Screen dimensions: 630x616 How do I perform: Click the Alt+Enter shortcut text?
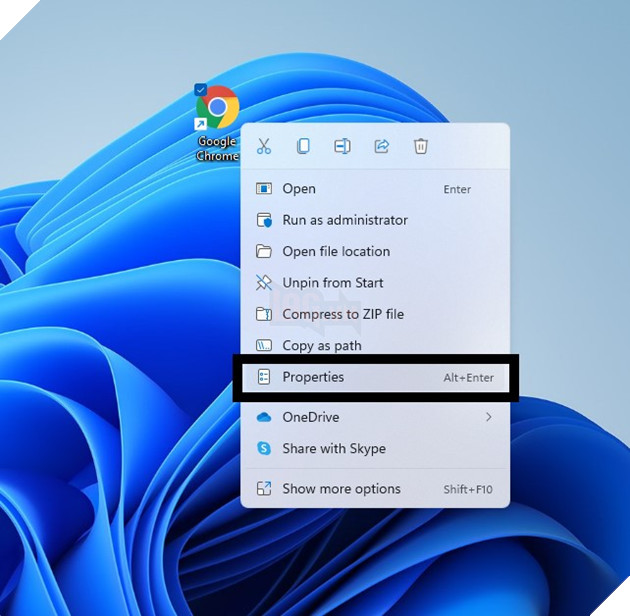point(468,378)
